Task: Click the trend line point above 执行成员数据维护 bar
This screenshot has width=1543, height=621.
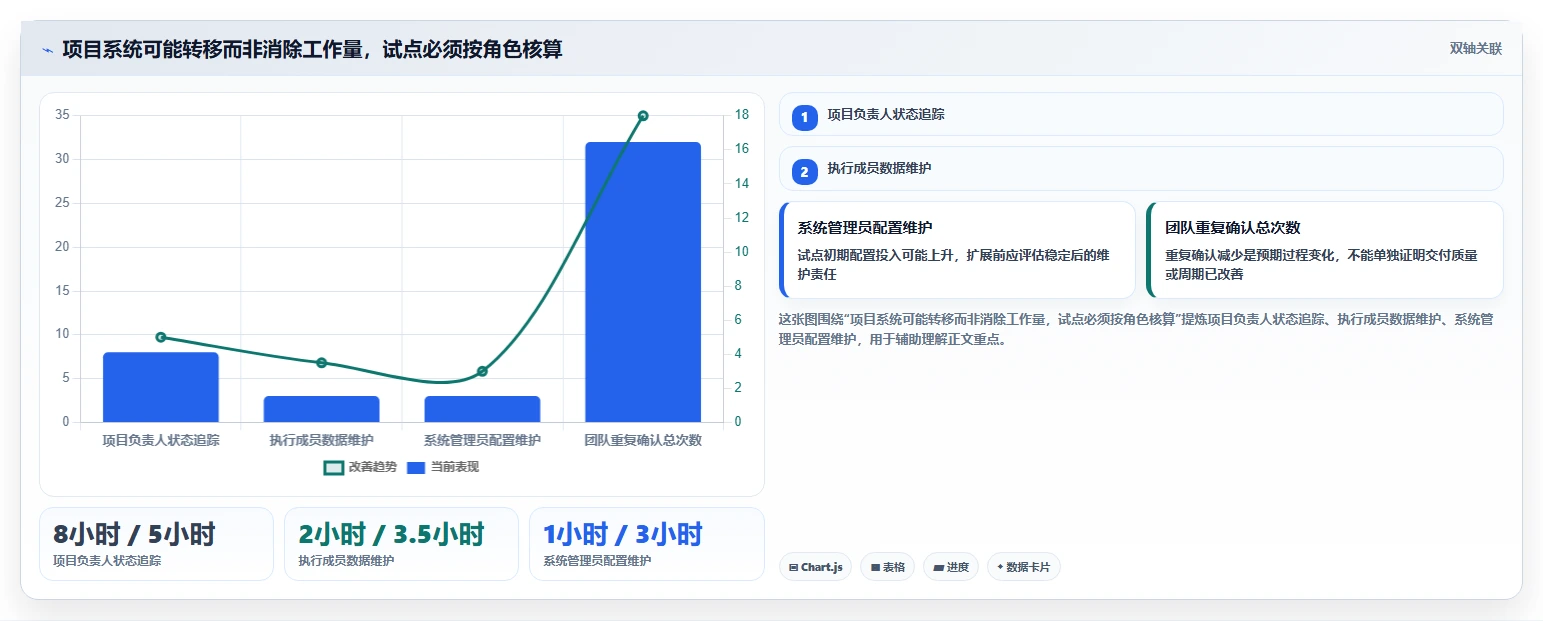Action: tap(322, 363)
